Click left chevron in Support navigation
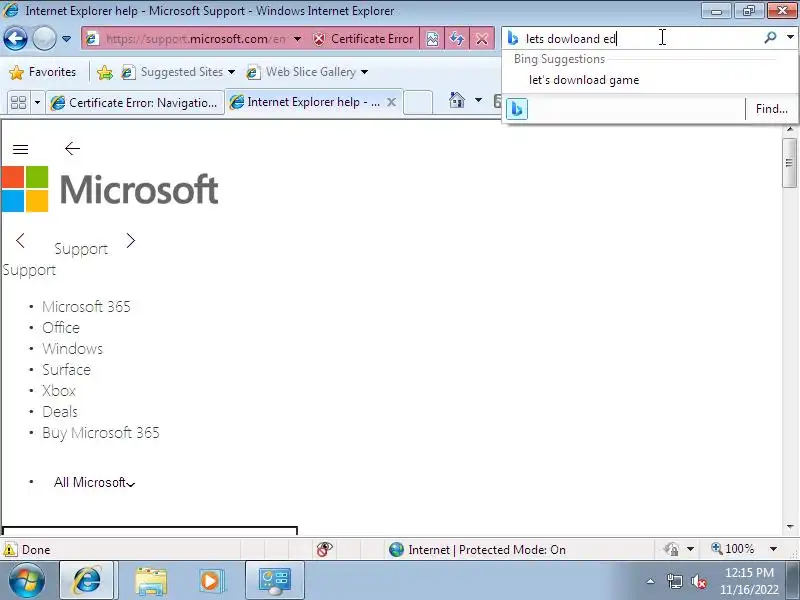The image size is (800, 600). 20,240
